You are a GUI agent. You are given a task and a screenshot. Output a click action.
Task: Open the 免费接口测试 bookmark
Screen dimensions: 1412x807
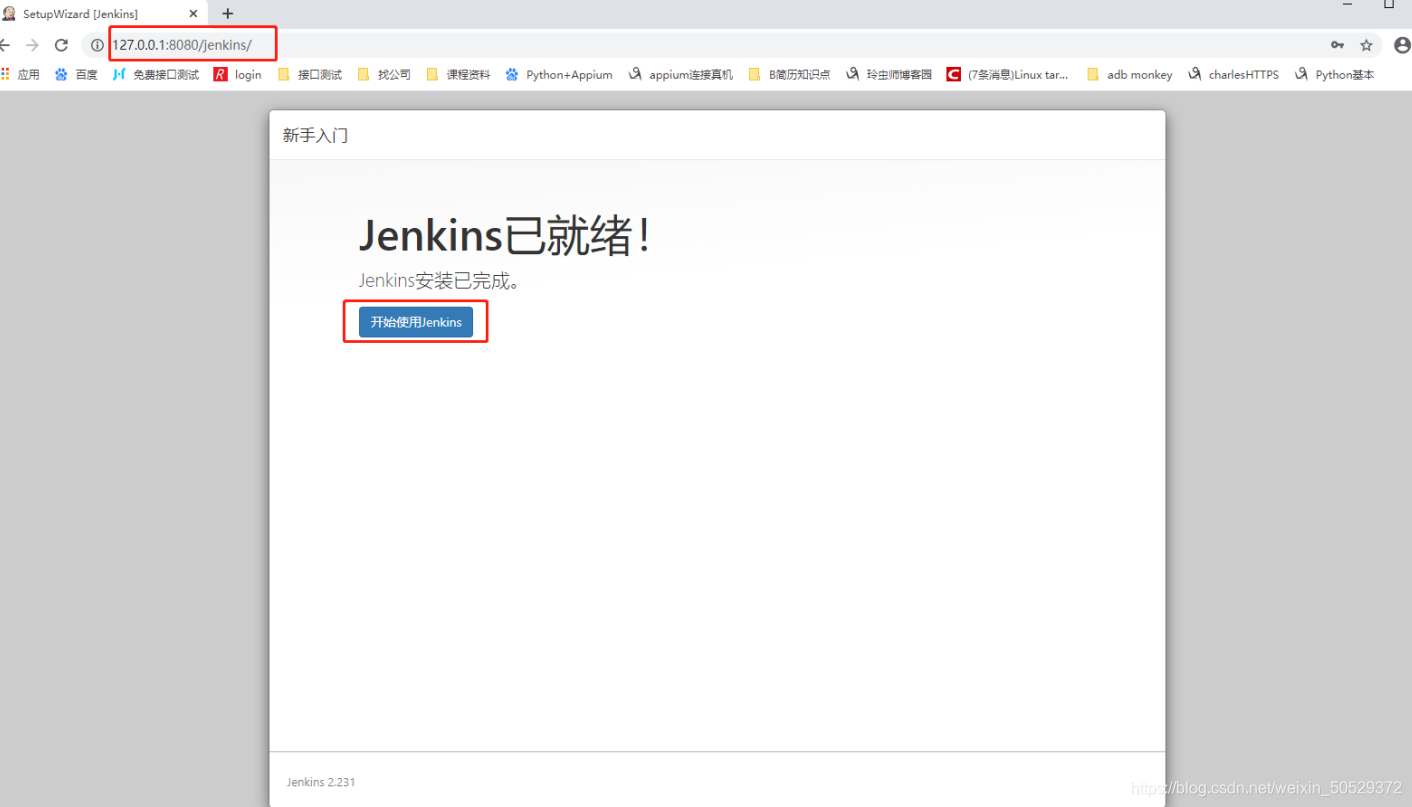[155, 74]
